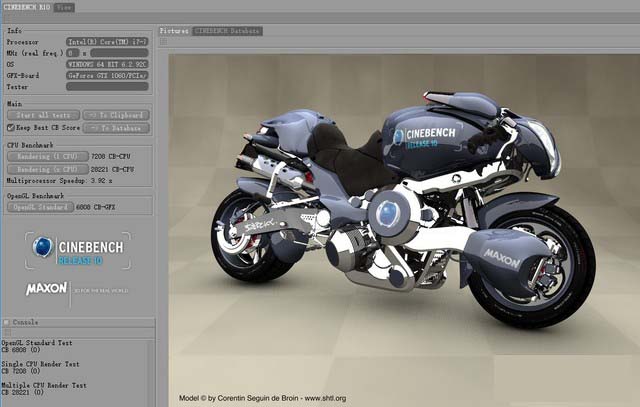
Task: Click the CPU Benchmark section heading
Action: click(x=30, y=145)
